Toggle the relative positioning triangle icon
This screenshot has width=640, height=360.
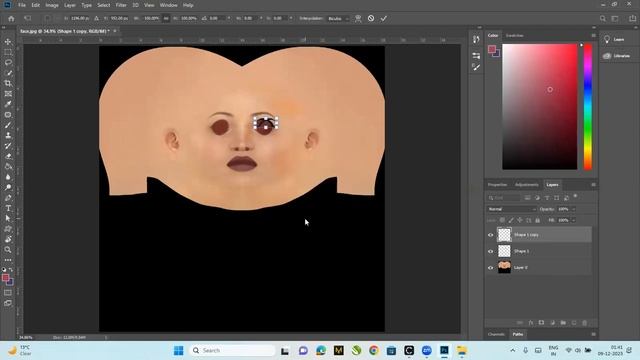point(96,18)
